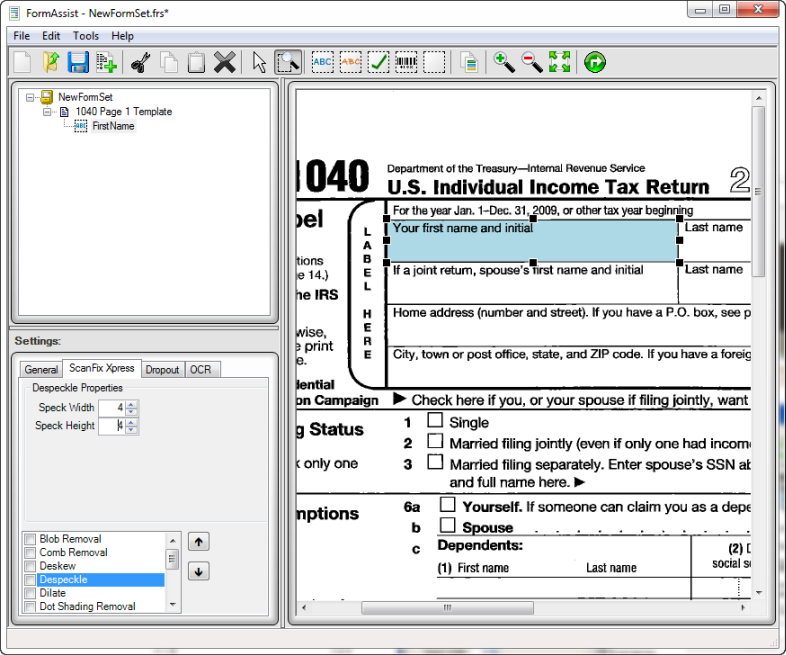
Task: Click right arrow of image horizontal scrollbar
Action: [x=743, y=607]
